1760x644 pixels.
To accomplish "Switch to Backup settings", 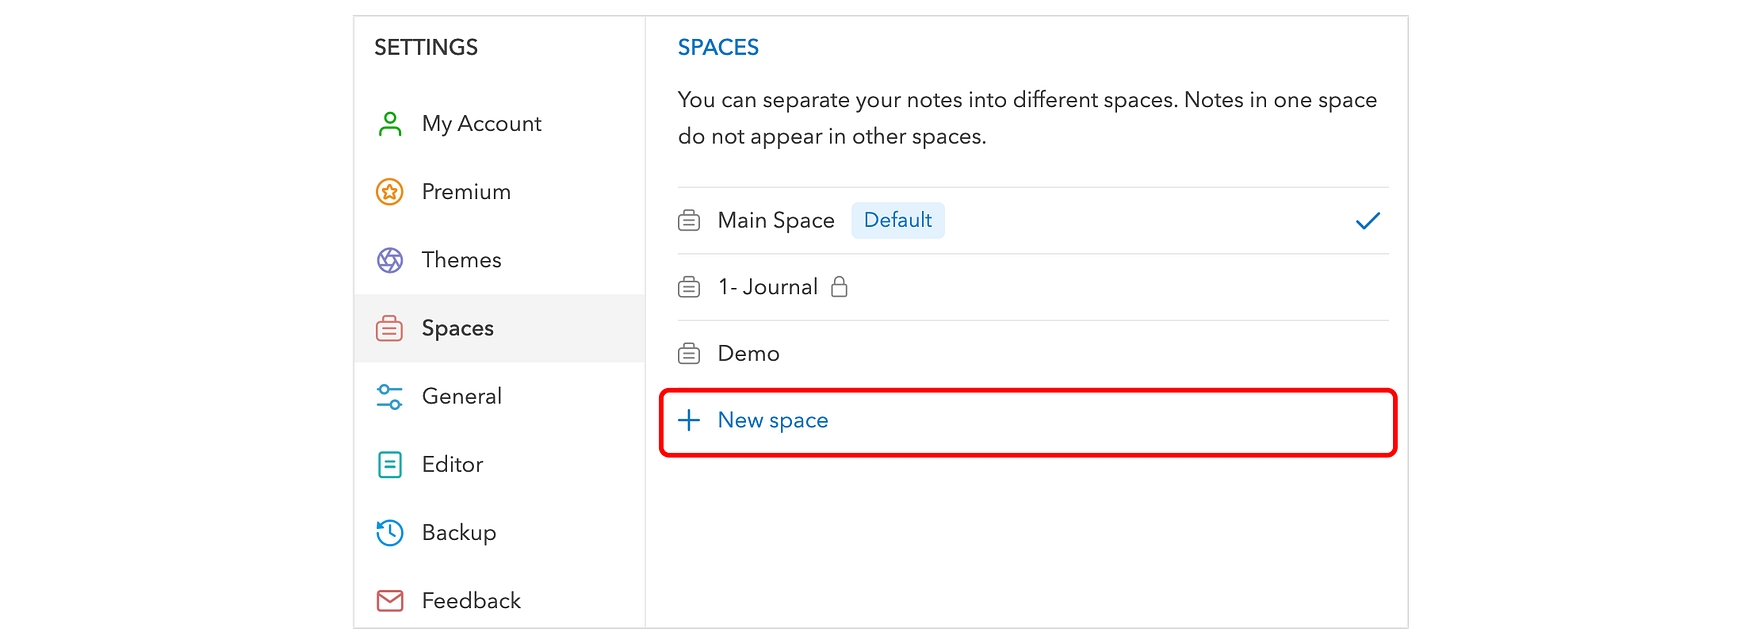I will pyautogui.click(x=459, y=533).
